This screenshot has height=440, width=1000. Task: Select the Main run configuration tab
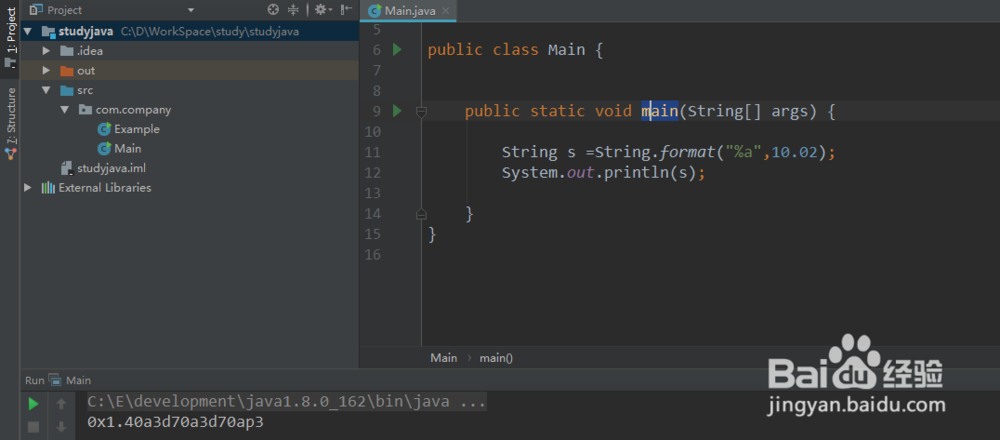70,380
